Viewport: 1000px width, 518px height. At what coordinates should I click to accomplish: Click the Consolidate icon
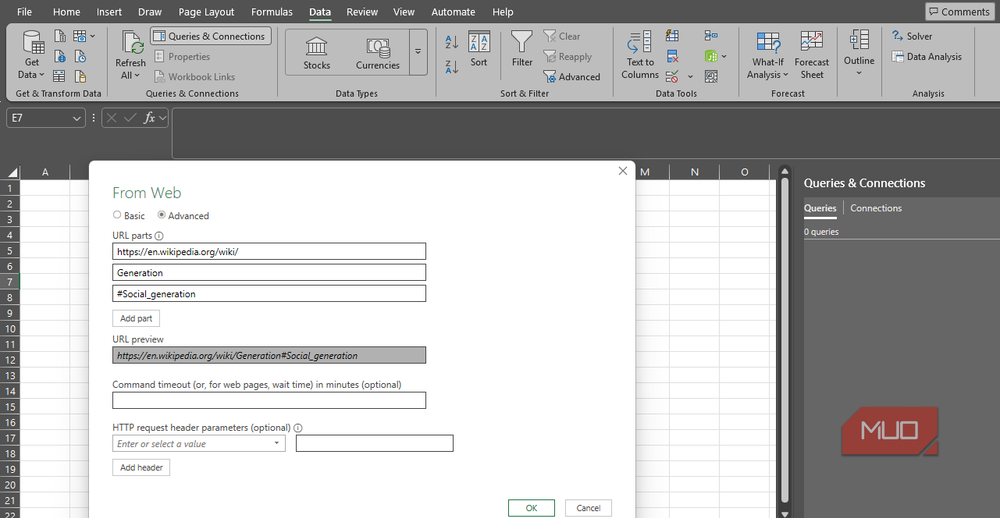[711, 36]
